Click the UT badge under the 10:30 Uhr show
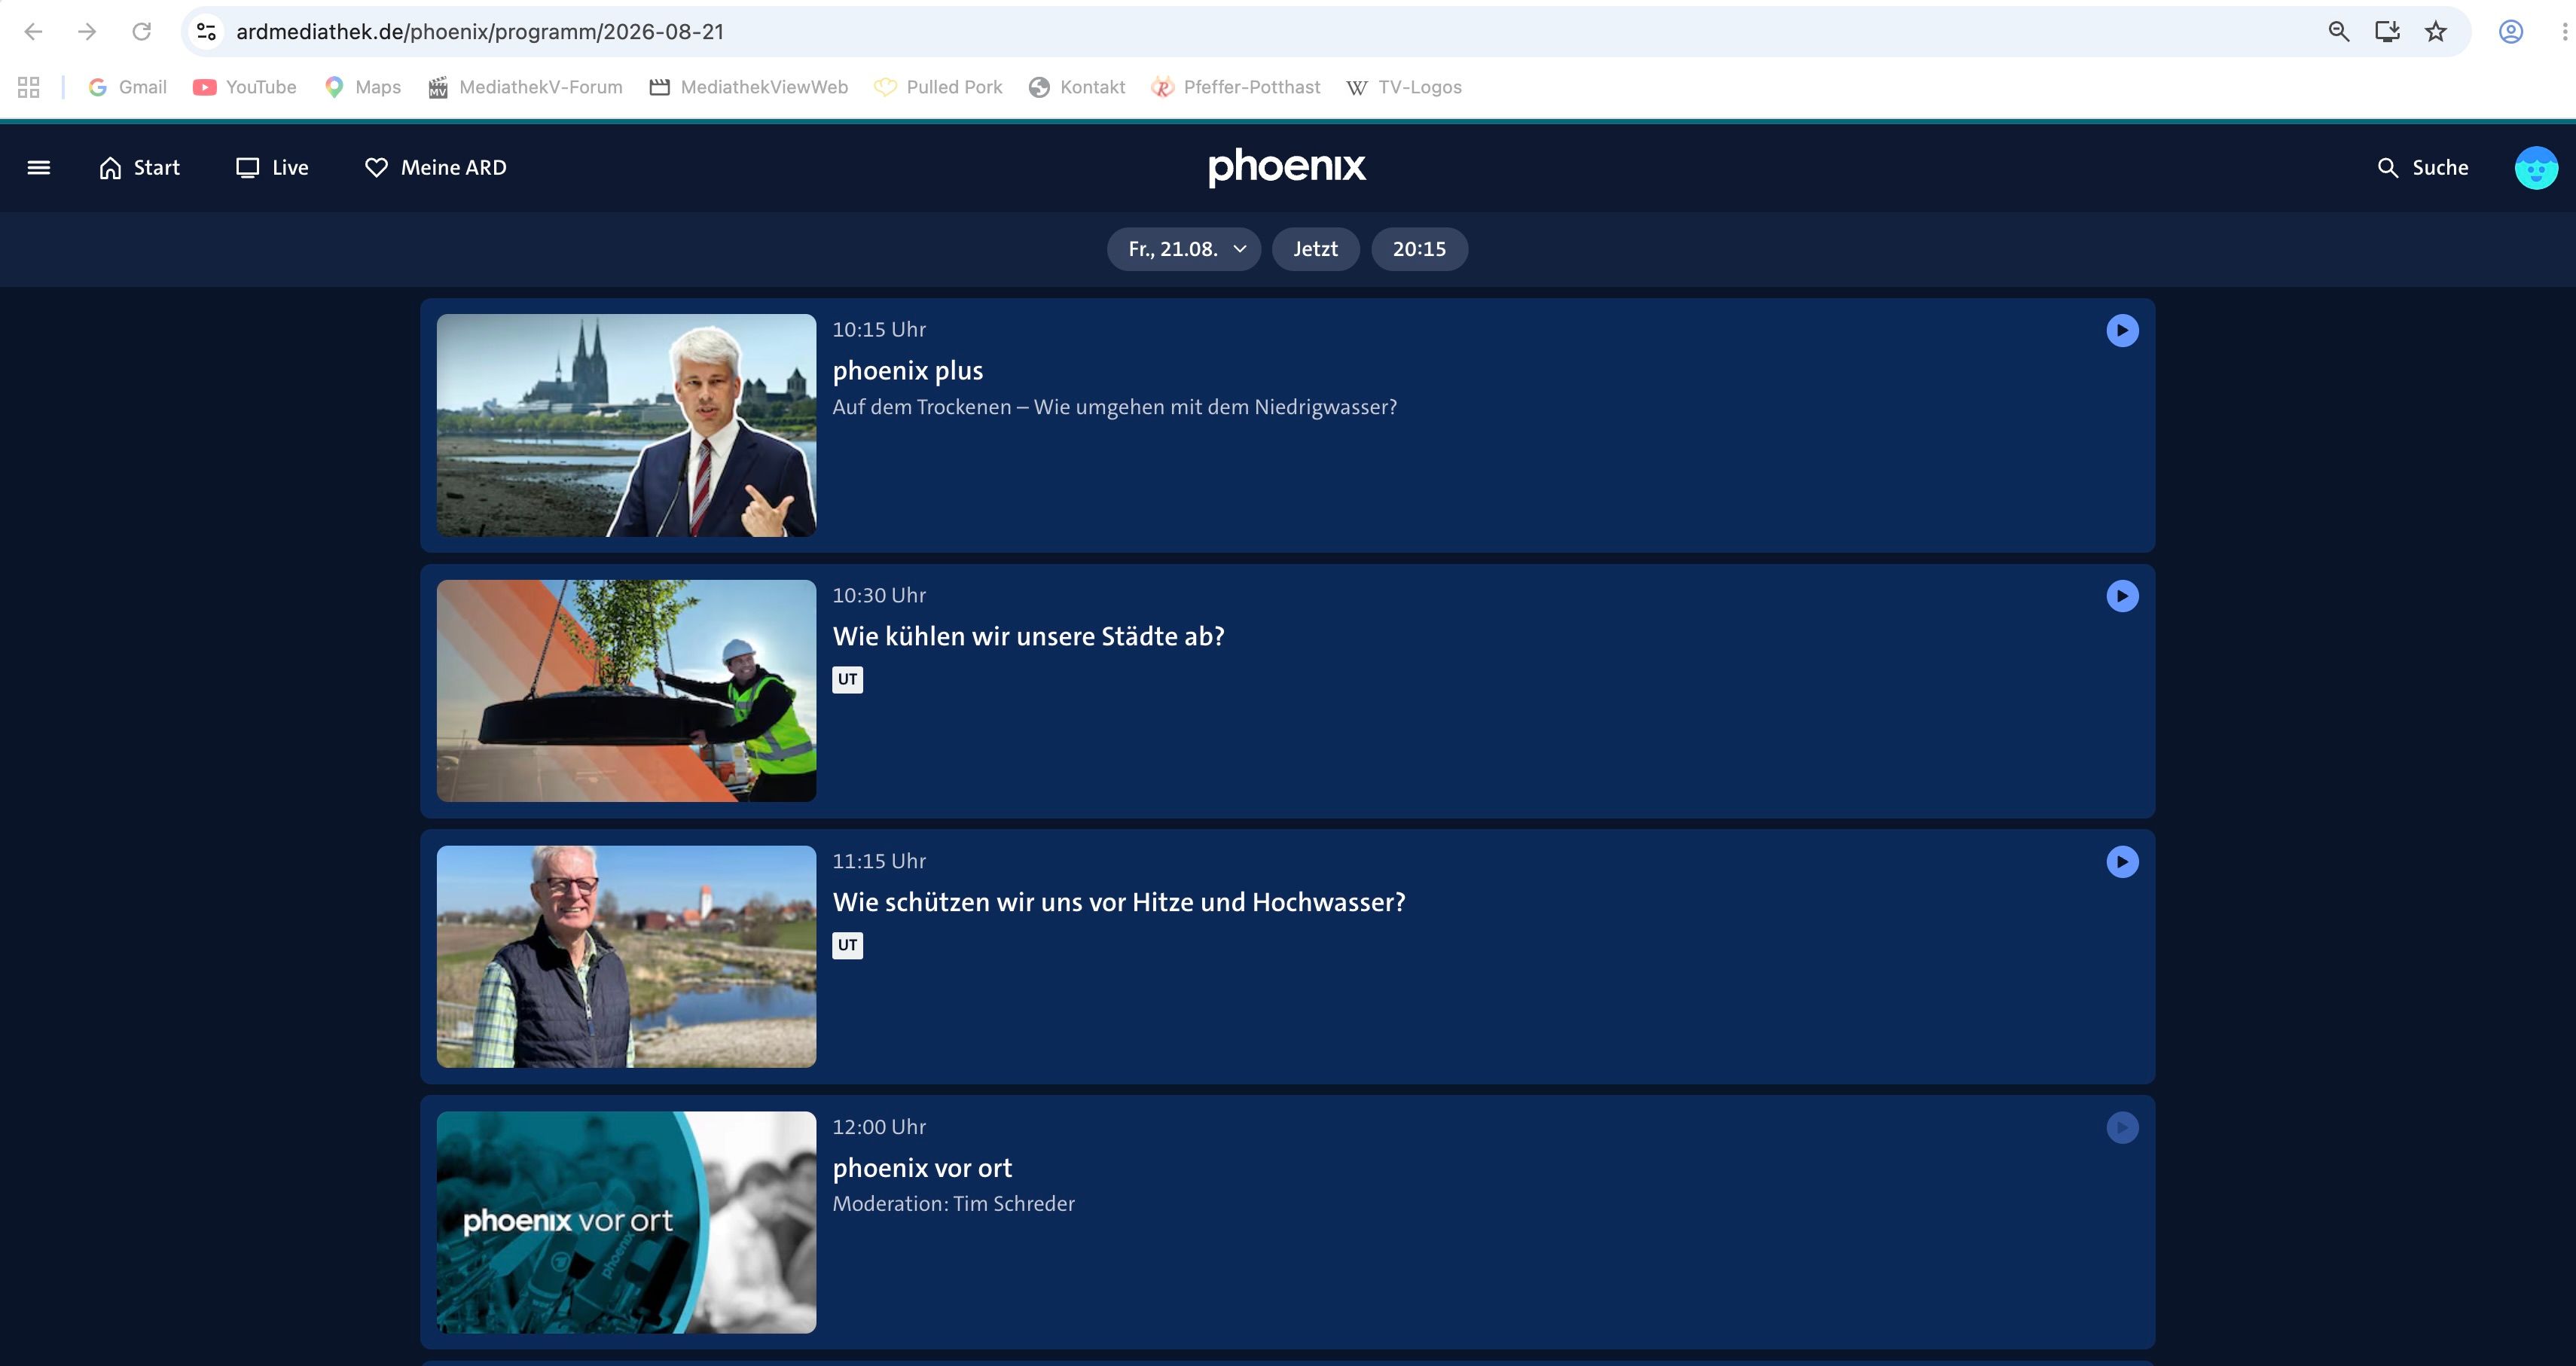Image resolution: width=2576 pixels, height=1366 pixels. (848, 680)
